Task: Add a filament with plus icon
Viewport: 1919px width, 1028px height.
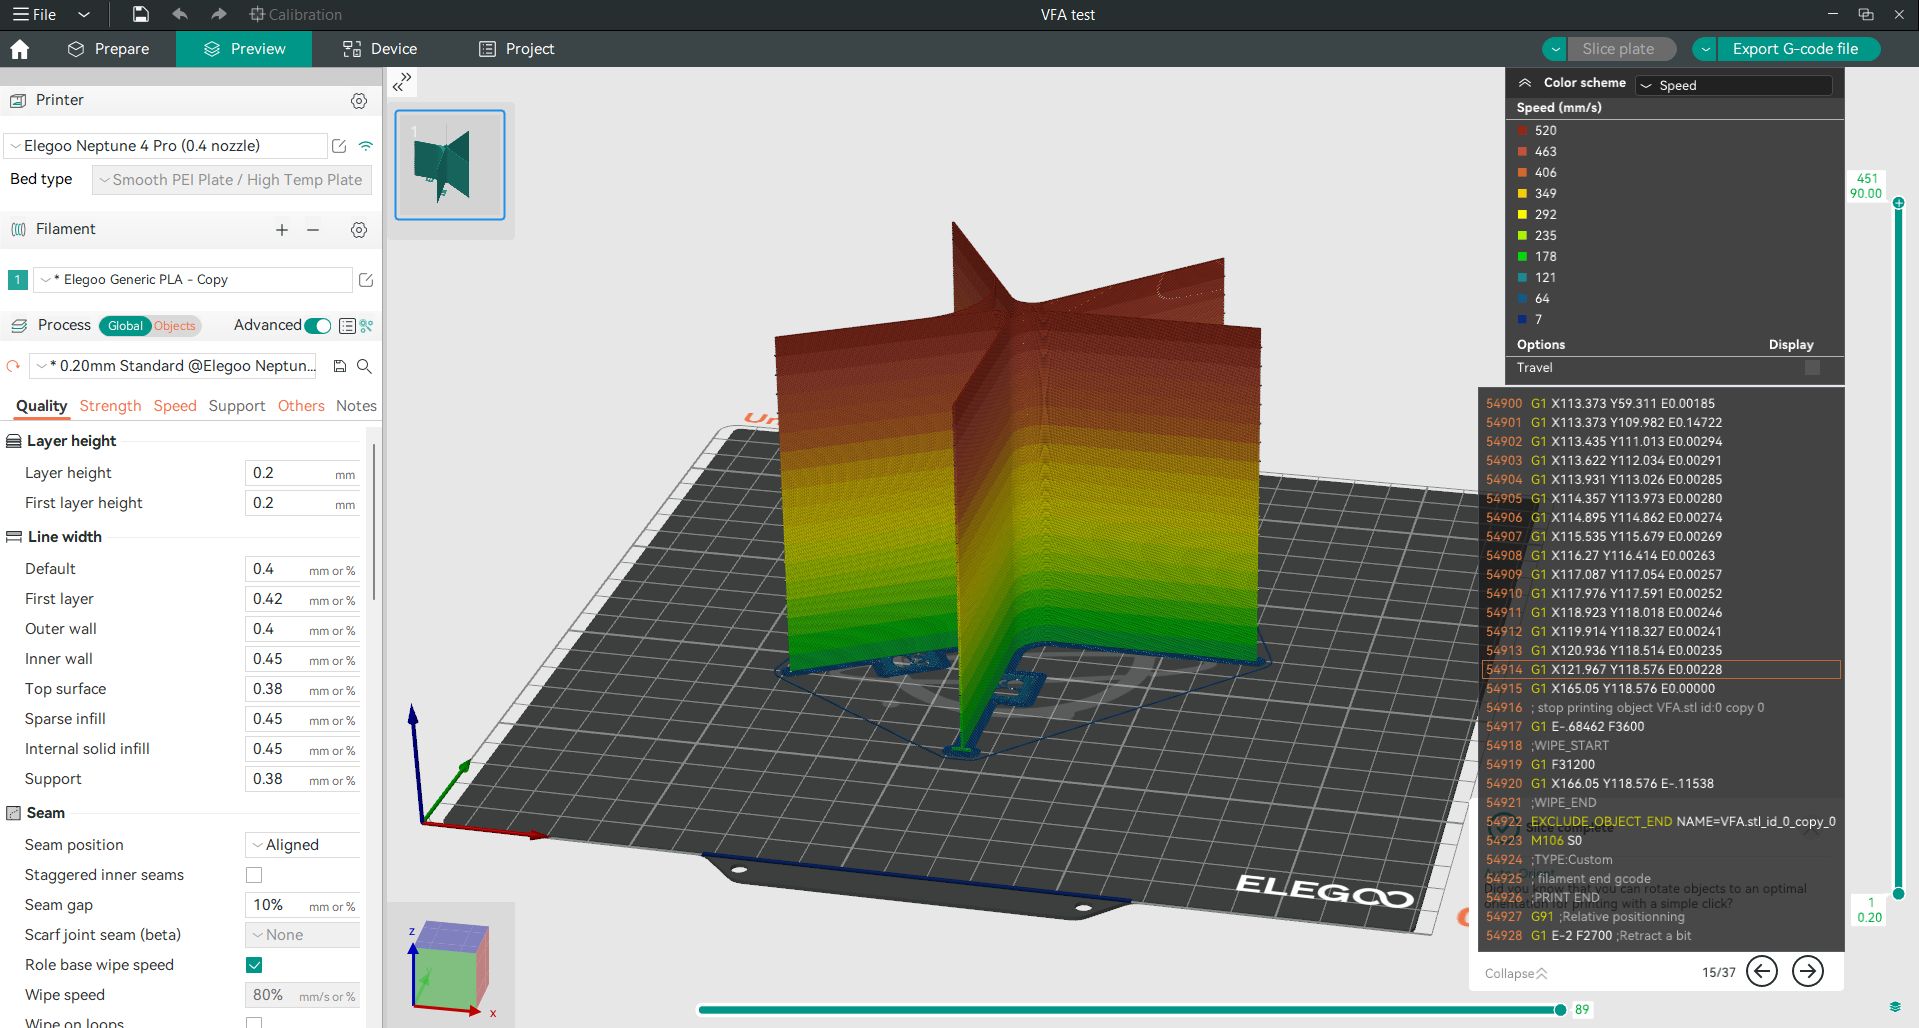Action: (282, 230)
